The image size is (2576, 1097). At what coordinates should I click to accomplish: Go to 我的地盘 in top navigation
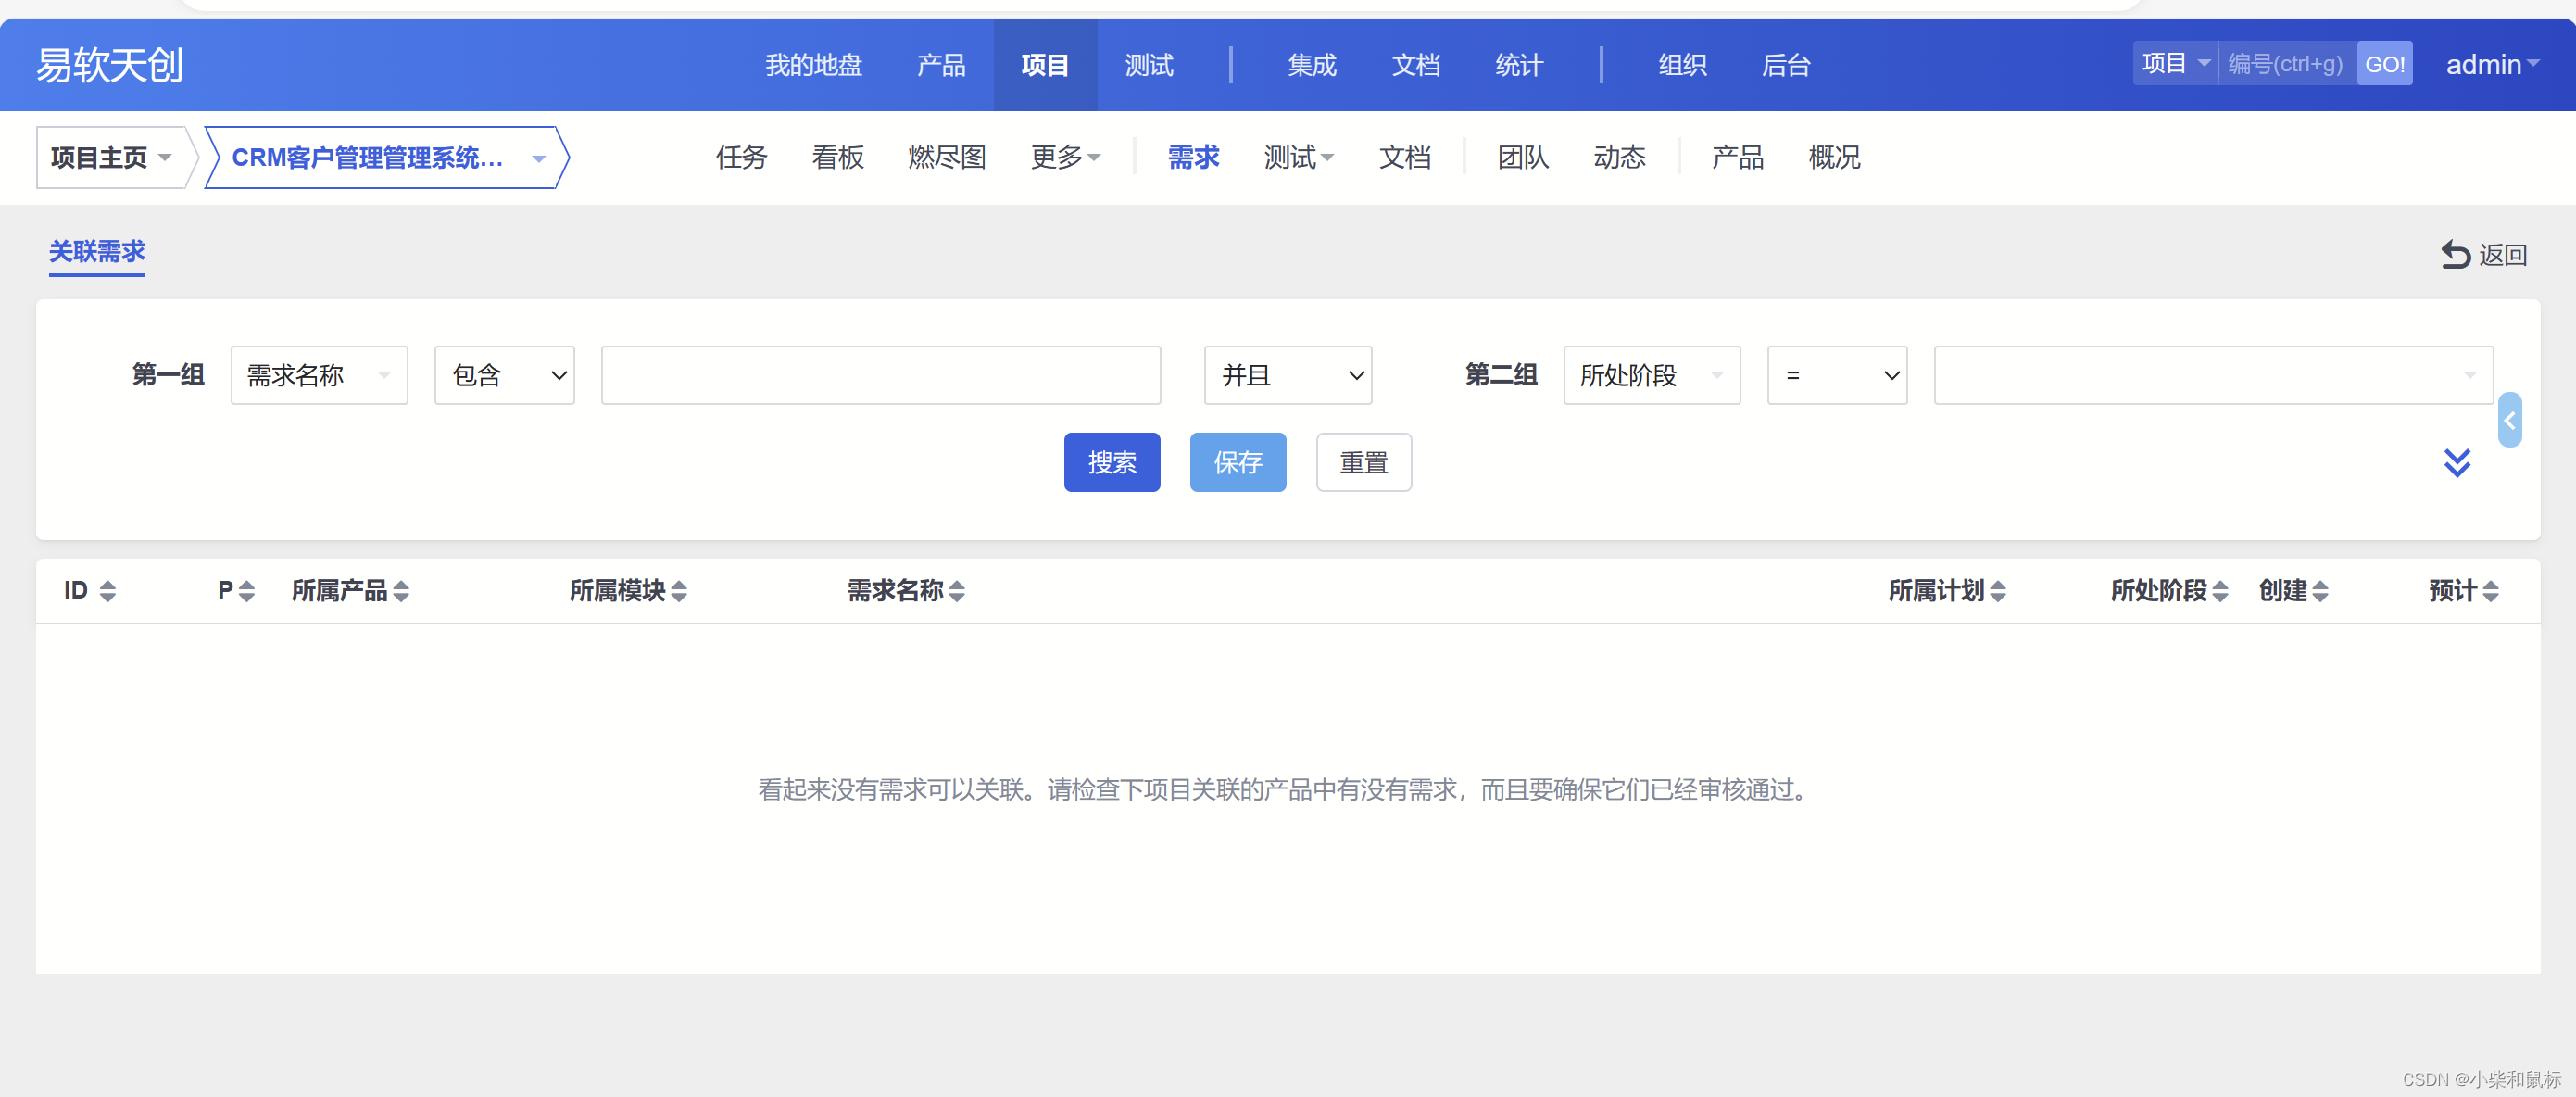(x=813, y=65)
